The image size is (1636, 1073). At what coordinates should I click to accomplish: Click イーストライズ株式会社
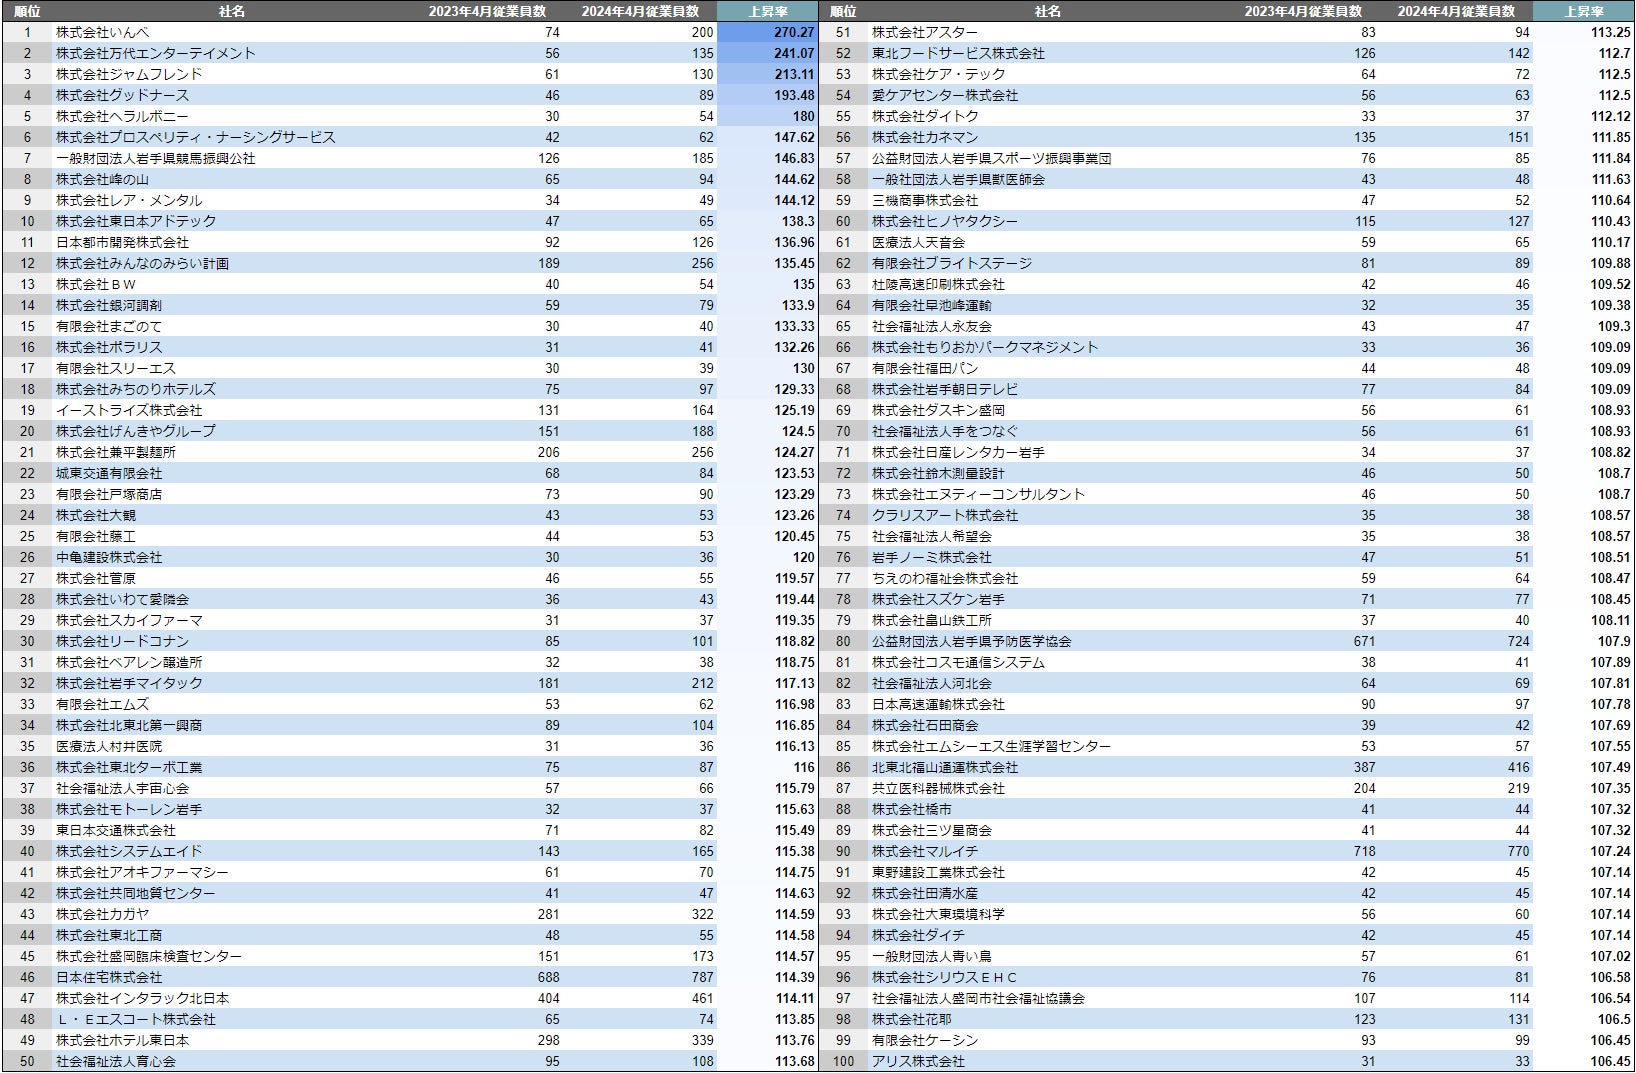129,410
